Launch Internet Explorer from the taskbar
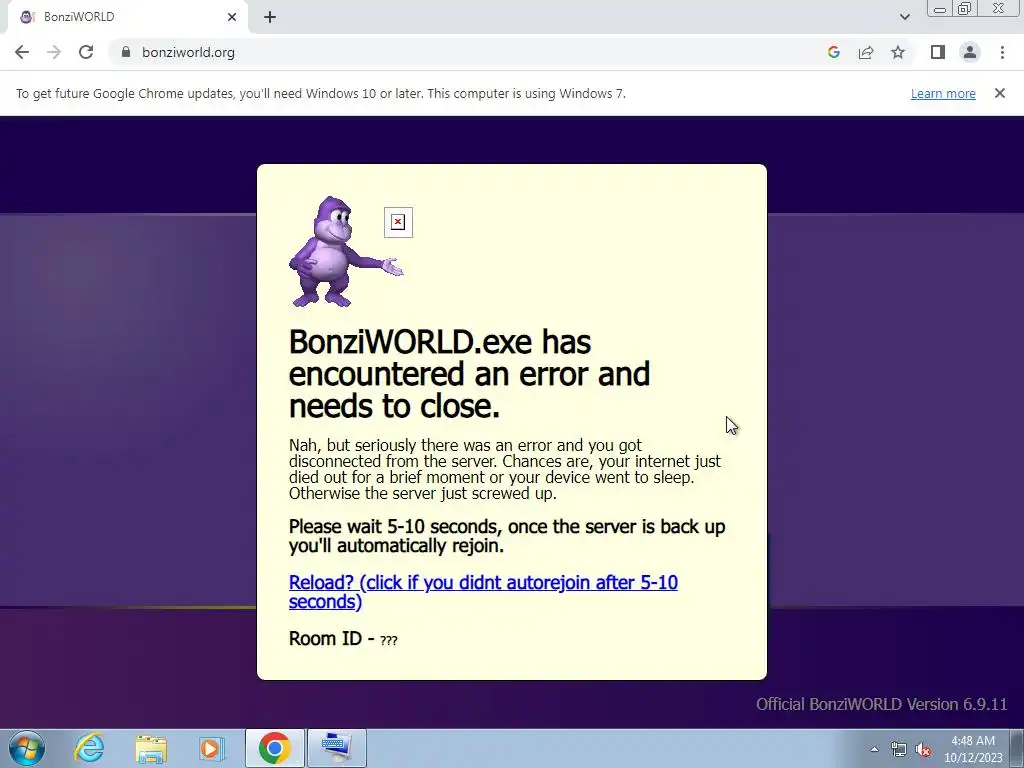 click(89, 748)
